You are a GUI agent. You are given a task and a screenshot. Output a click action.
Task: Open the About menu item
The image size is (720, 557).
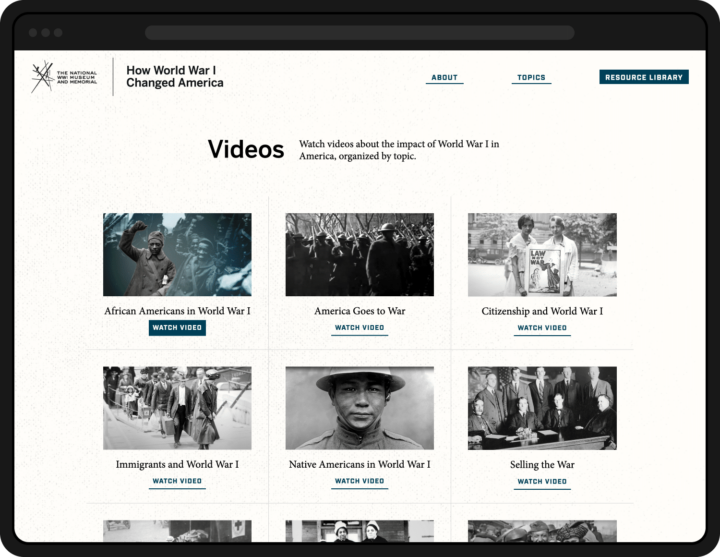coord(444,77)
